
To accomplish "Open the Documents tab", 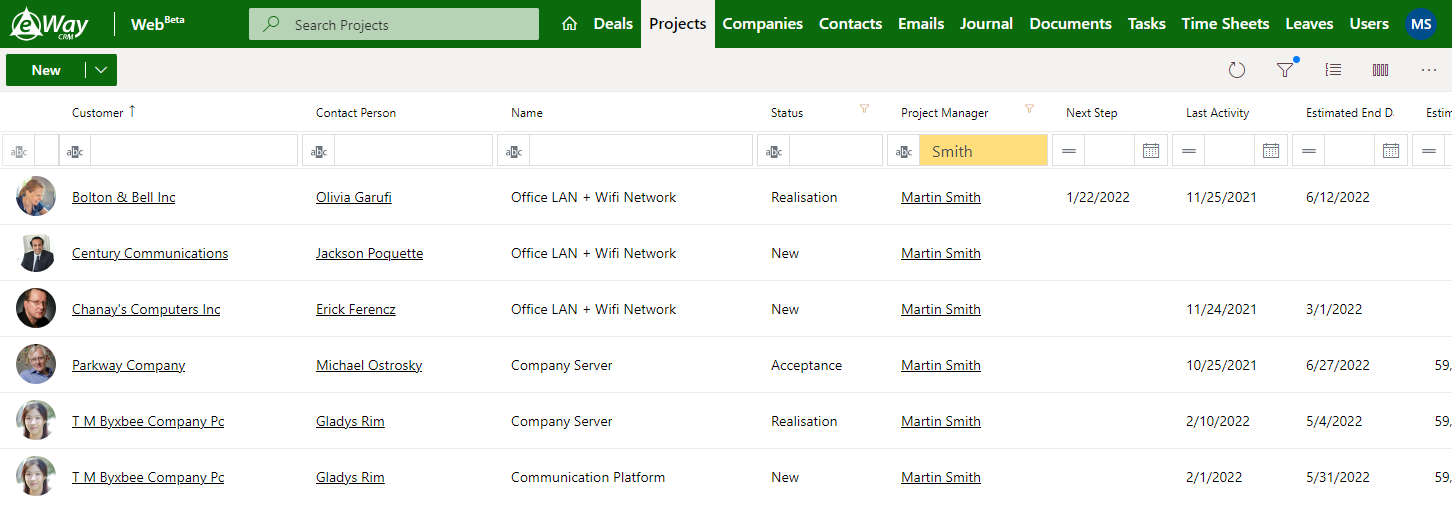I will point(1071,24).
